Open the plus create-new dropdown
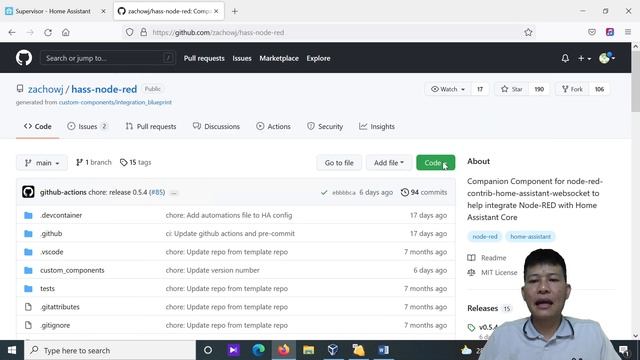The height and width of the screenshot is (360, 640). pos(584,58)
